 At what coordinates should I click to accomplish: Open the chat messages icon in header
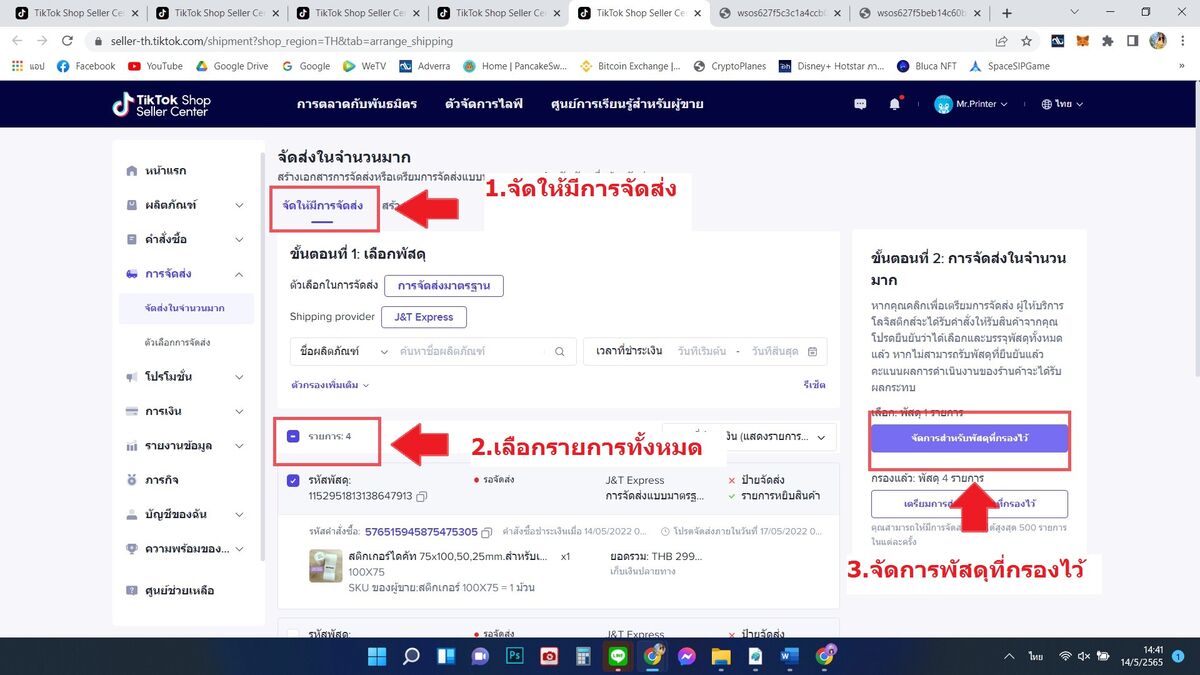[860, 104]
